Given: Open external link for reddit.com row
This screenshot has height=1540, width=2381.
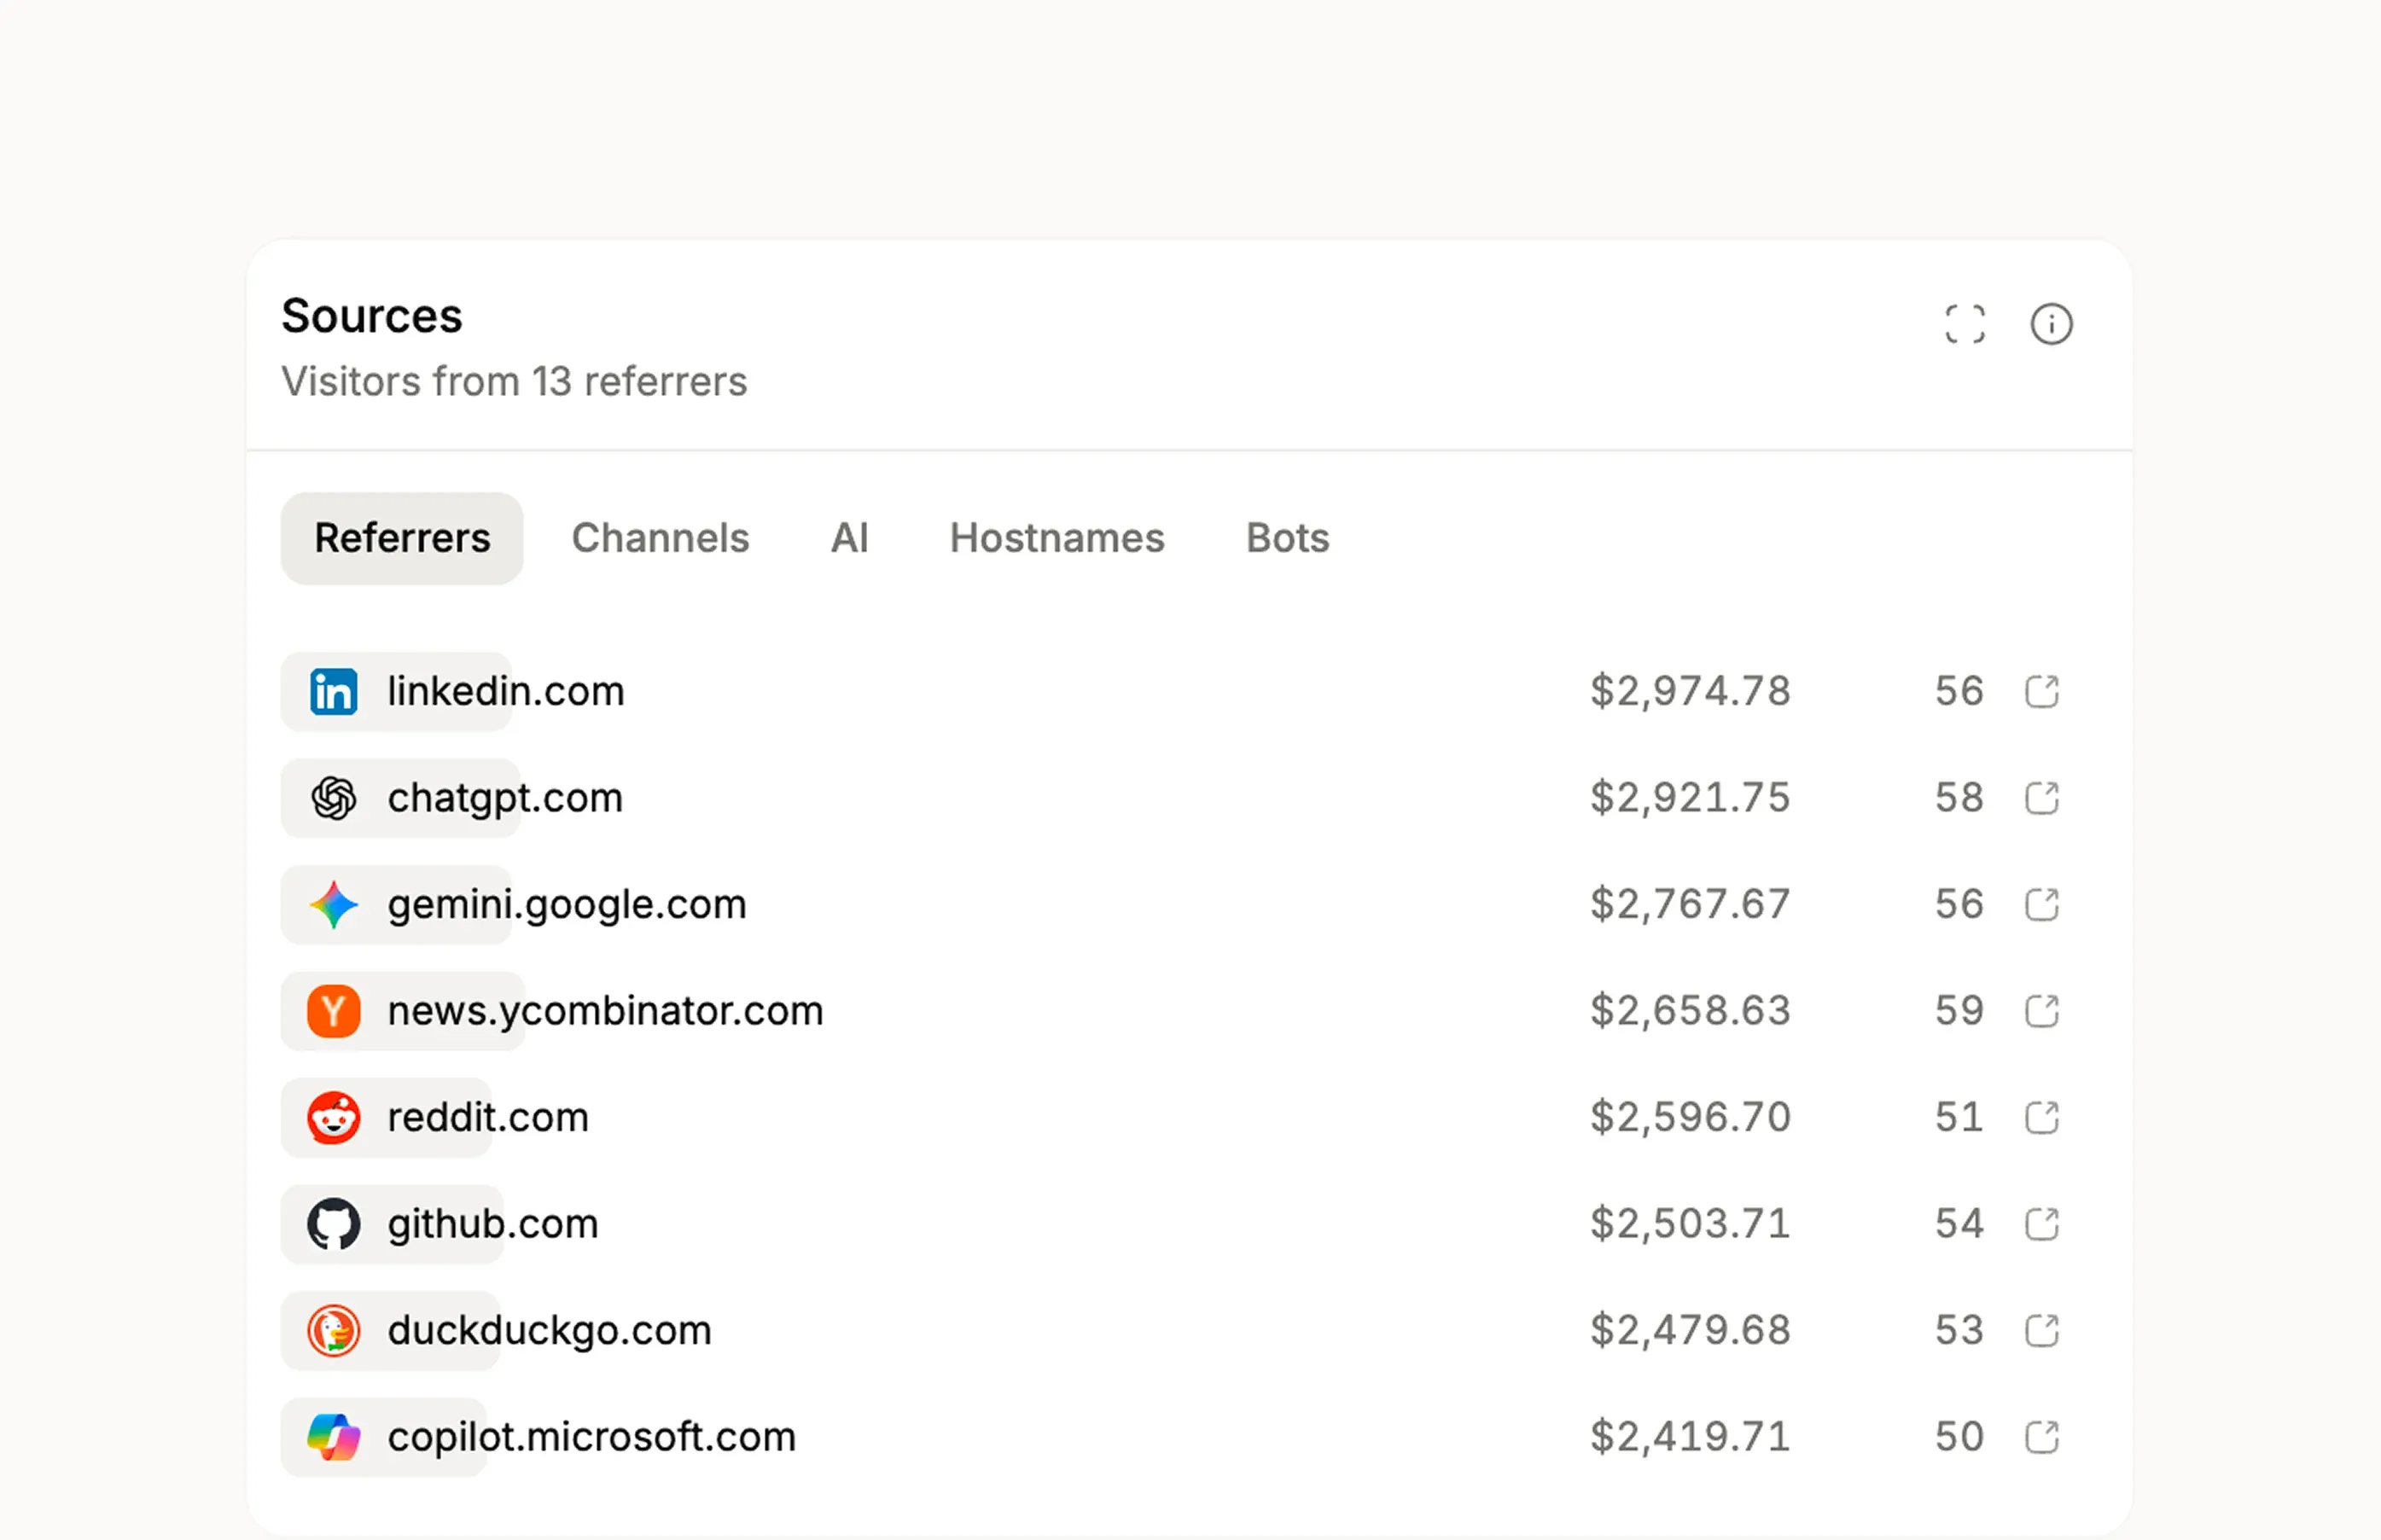Looking at the screenshot, I should click(x=2041, y=1117).
